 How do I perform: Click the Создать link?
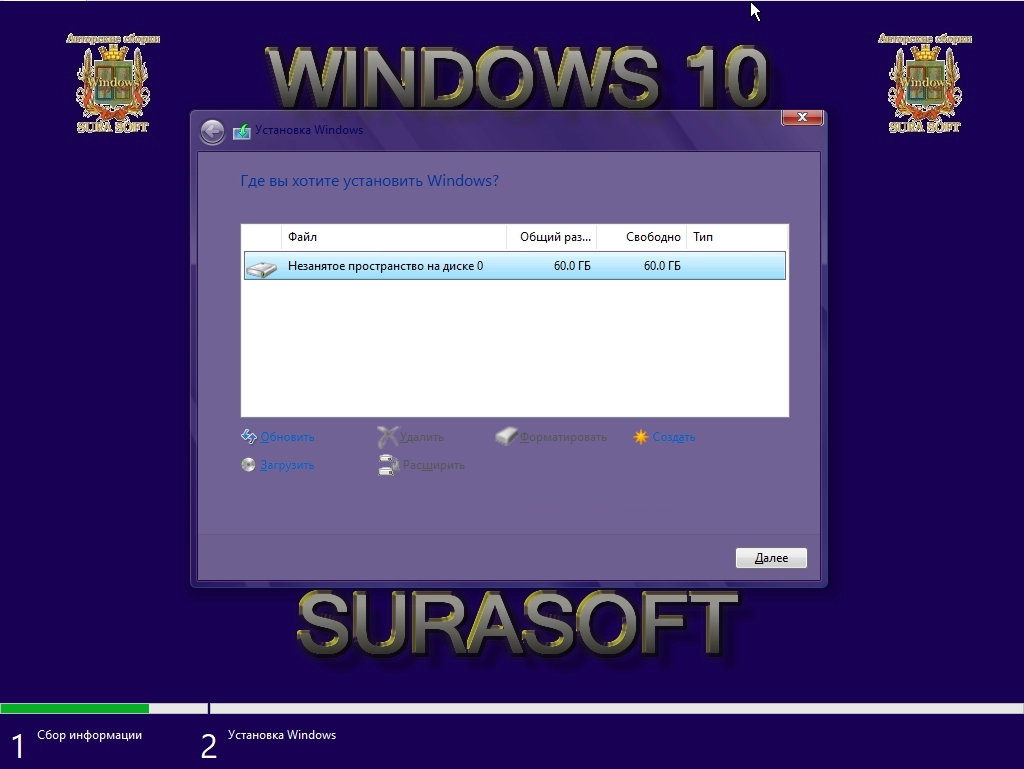(x=673, y=437)
